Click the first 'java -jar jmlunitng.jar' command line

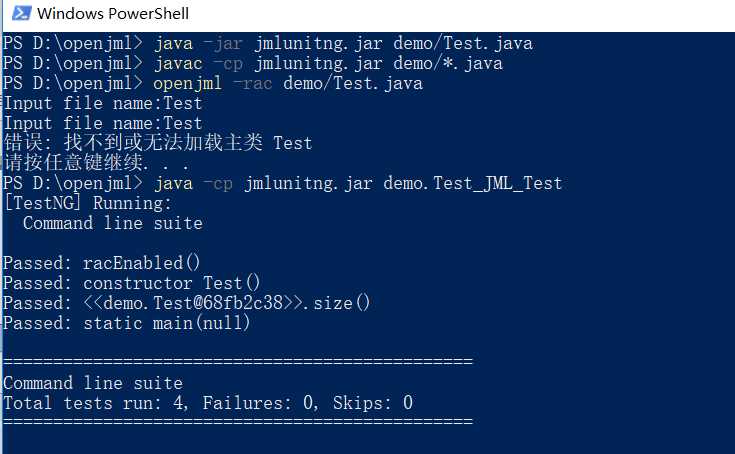[x=268, y=44]
